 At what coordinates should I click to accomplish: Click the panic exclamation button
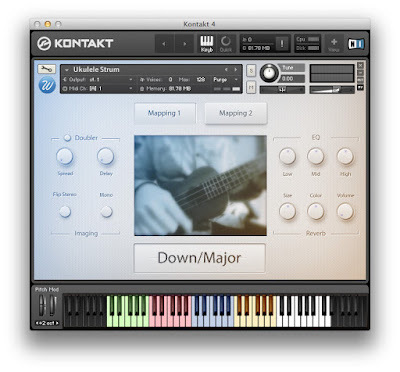(x=282, y=44)
